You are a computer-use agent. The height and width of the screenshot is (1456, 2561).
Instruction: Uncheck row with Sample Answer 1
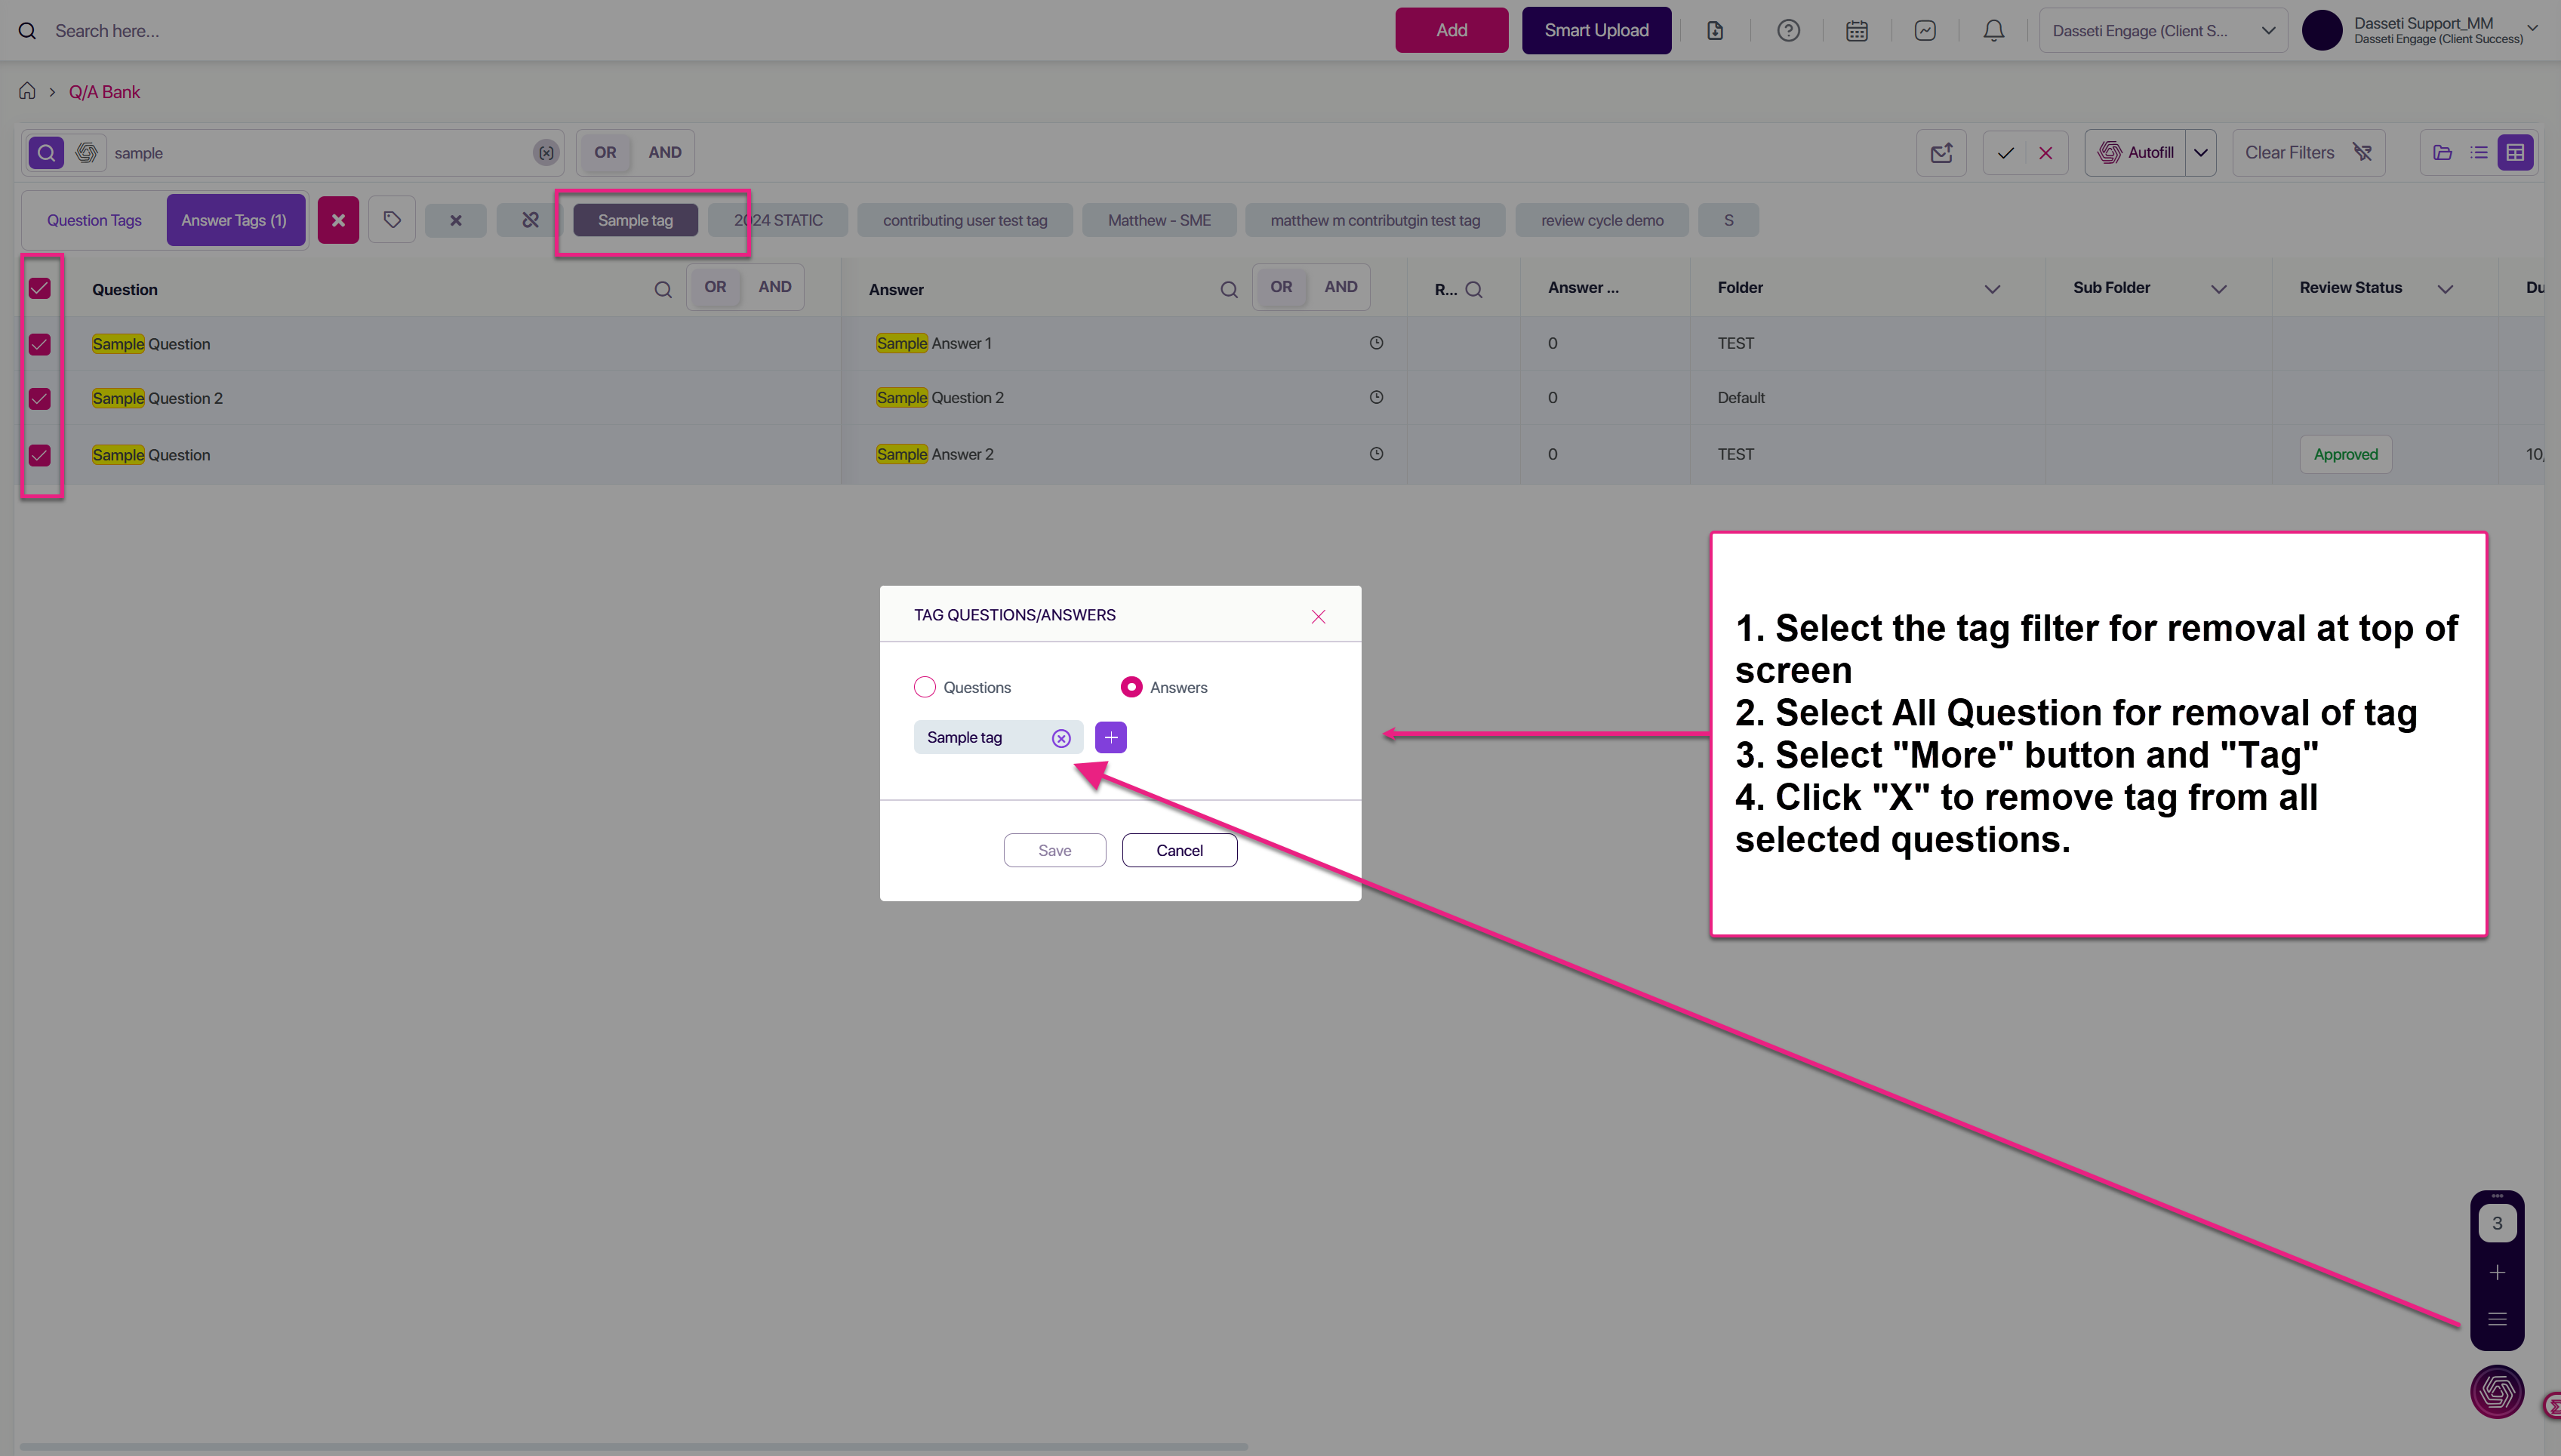pyautogui.click(x=40, y=344)
